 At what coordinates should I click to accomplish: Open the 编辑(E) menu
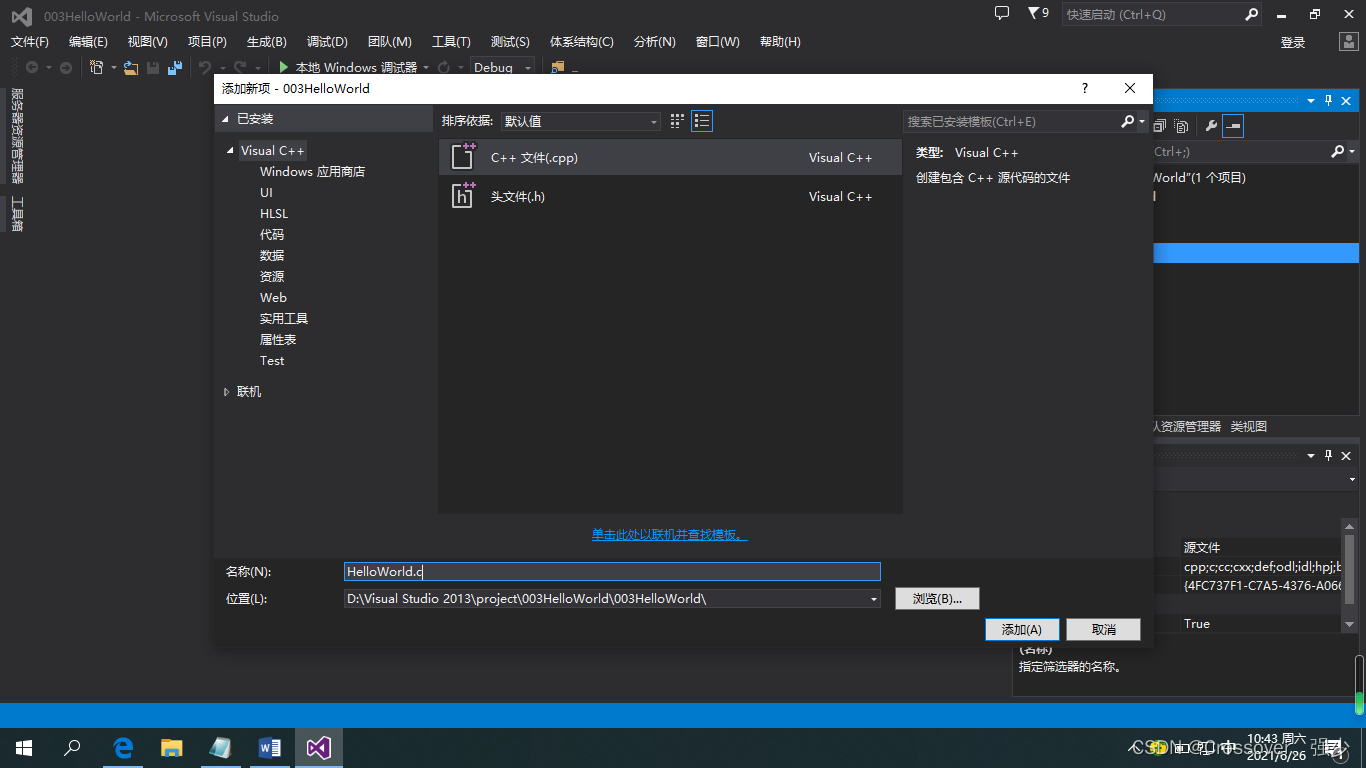pyautogui.click(x=88, y=42)
